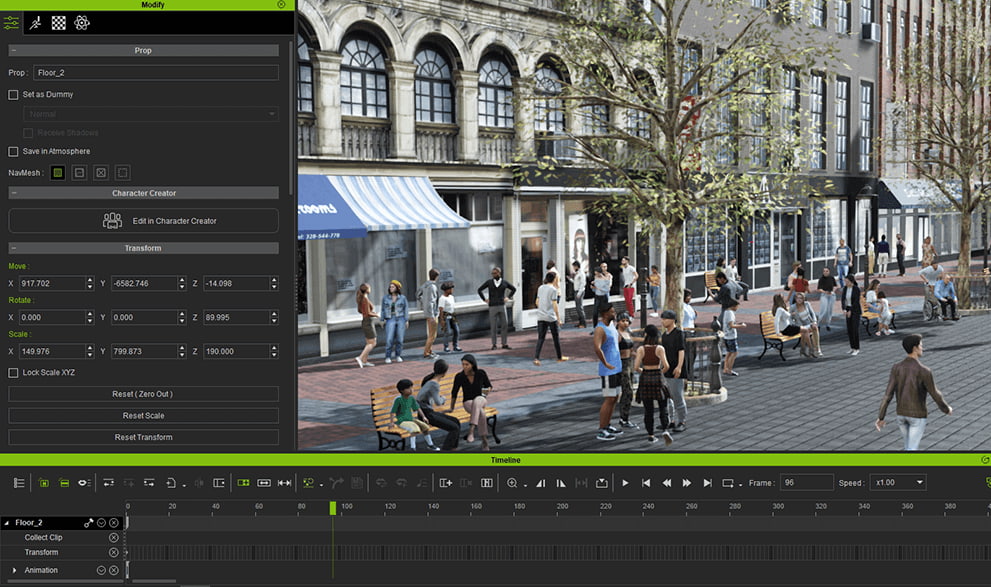Open the Speed x1.00 dropdown
The height and width of the screenshot is (587, 991).
pos(897,483)
